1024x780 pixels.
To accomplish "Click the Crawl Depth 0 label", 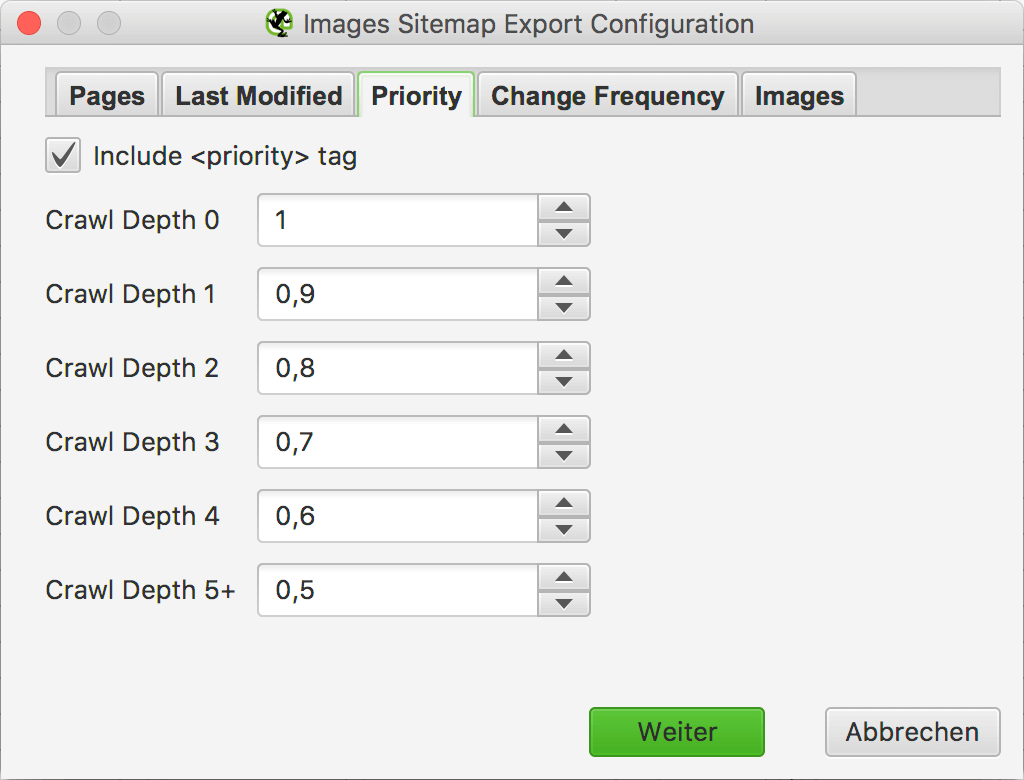I will tap(132, 220).
